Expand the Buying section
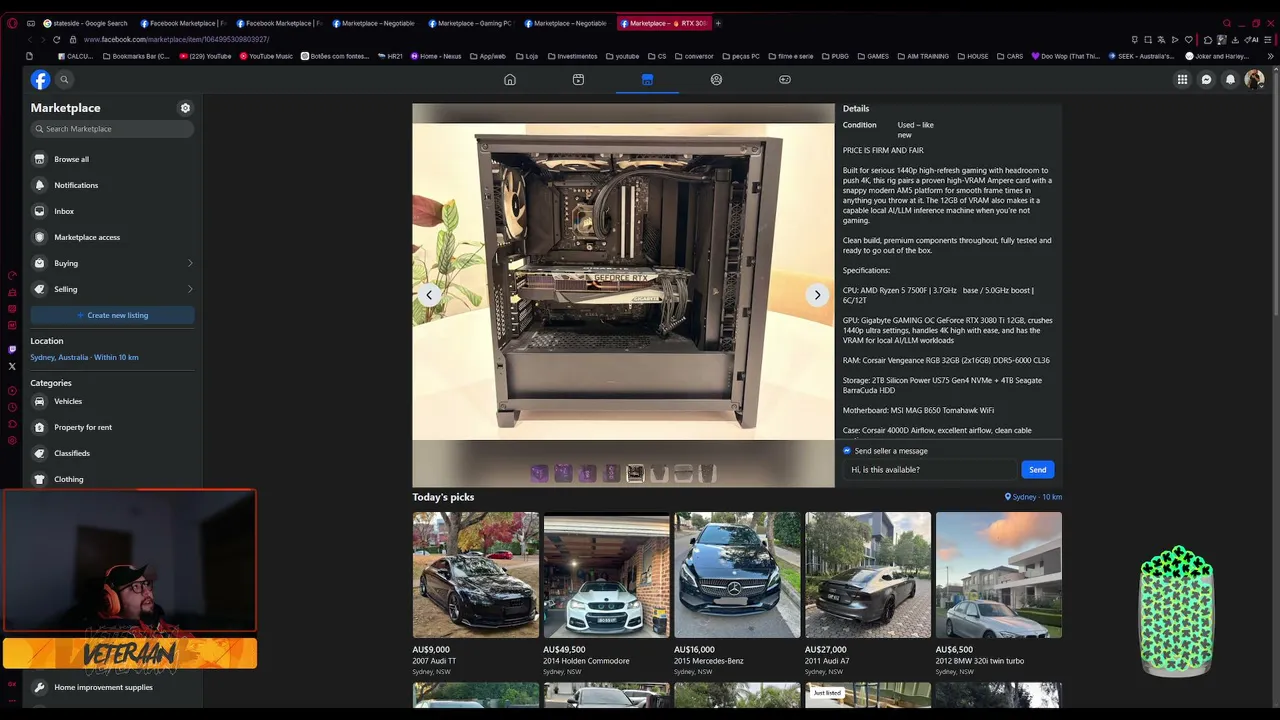This screenshot has height=720, width=1280. click(112, 263)
